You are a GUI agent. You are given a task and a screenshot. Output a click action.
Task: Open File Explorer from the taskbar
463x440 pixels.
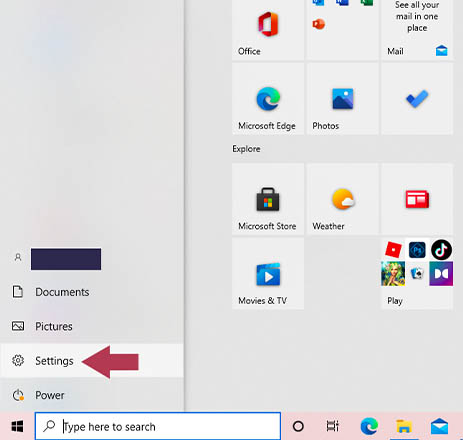click(x=404, y=426)
